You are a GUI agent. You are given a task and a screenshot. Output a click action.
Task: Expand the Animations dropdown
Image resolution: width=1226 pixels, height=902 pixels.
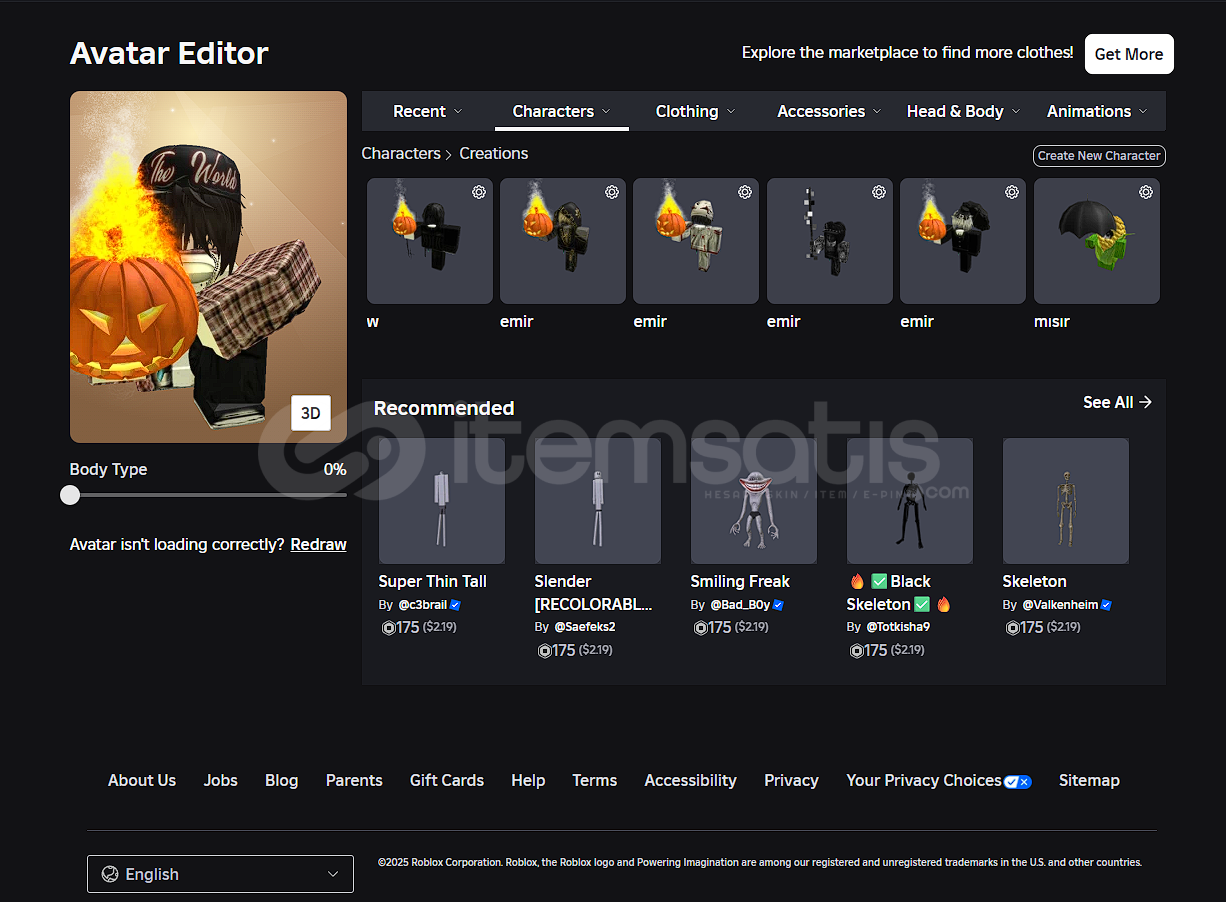[1097, 111]
